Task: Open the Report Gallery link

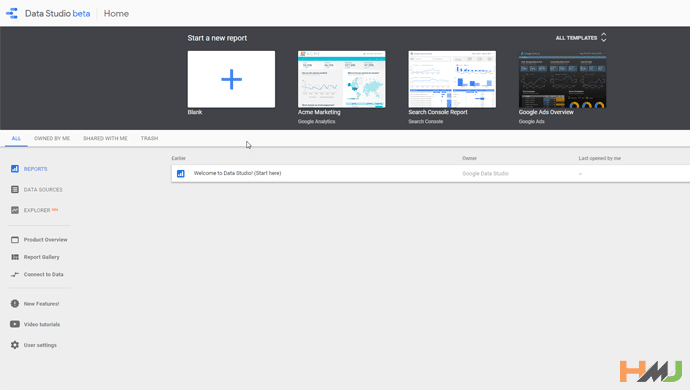Action: pos(41,257)
